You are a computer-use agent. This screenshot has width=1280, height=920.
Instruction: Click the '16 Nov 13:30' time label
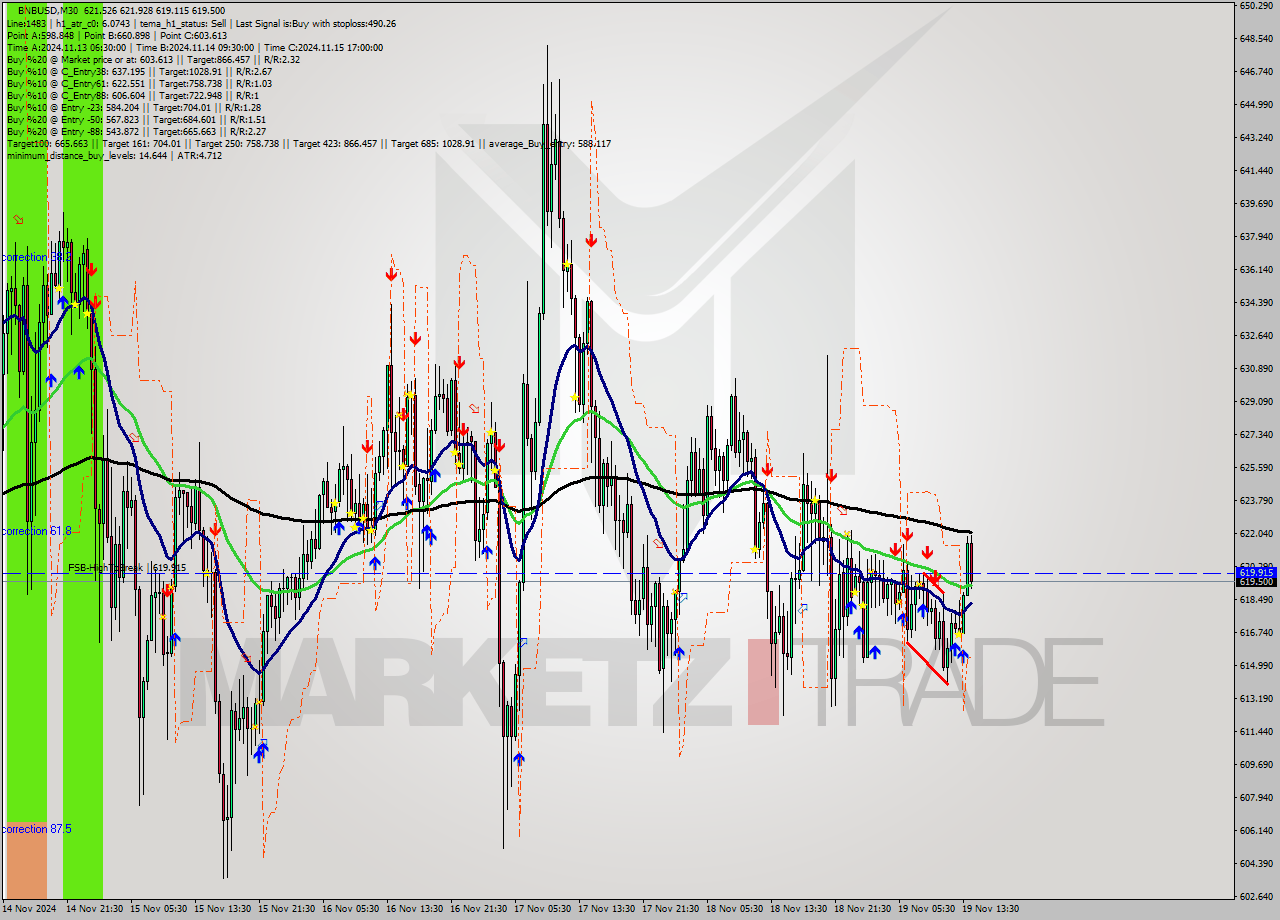point(415,909)
